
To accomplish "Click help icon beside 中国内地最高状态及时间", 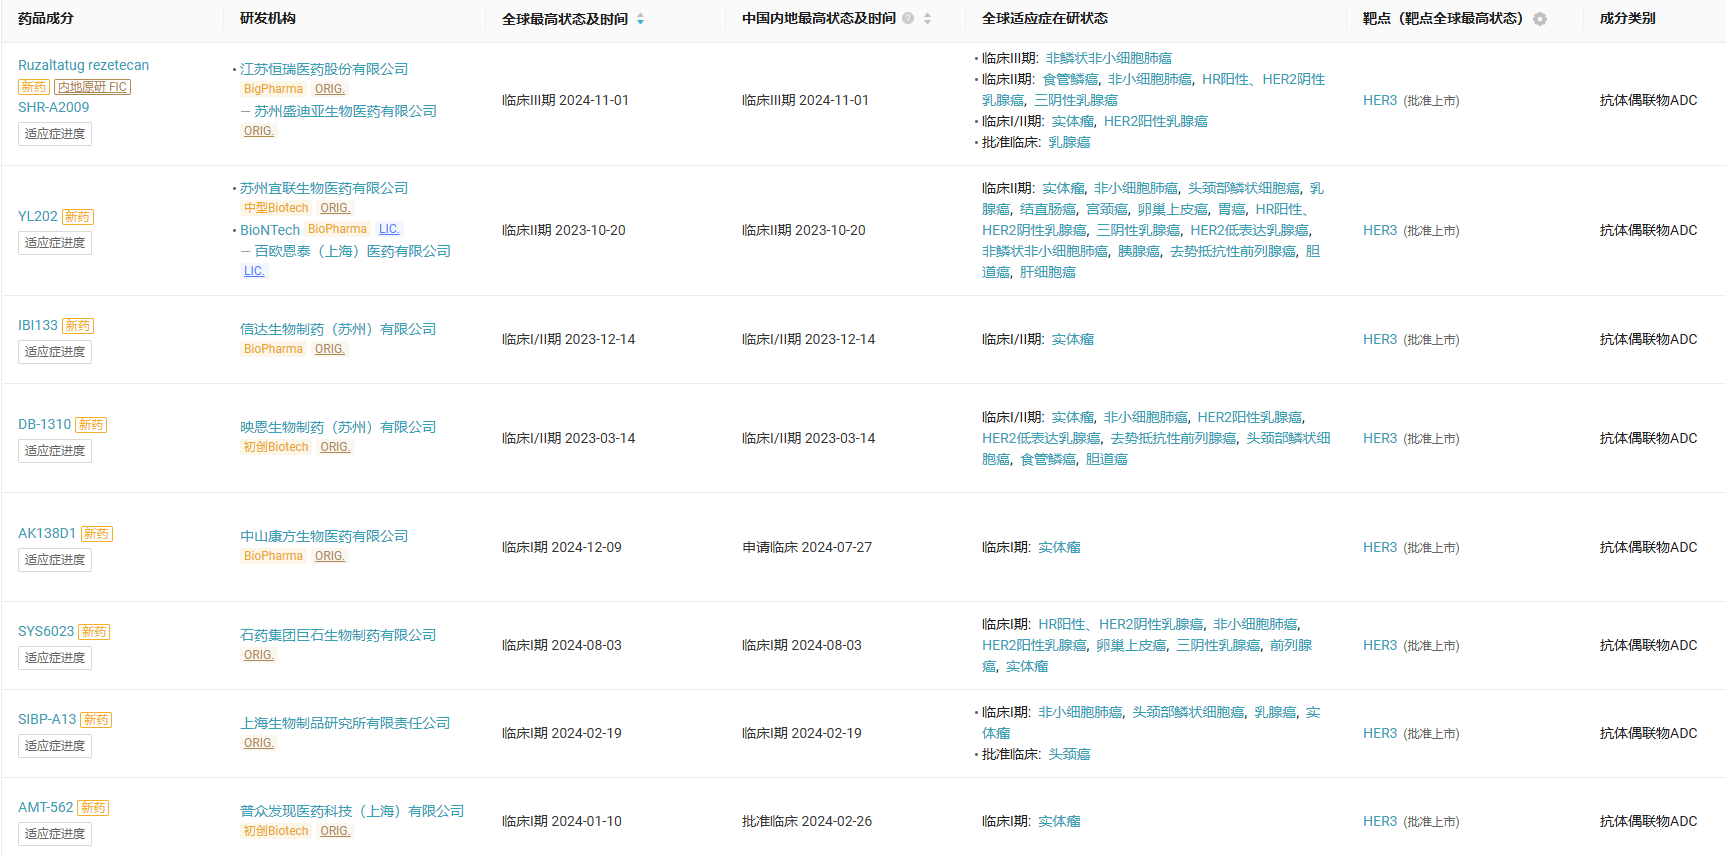I will click(x=908, y=18).
